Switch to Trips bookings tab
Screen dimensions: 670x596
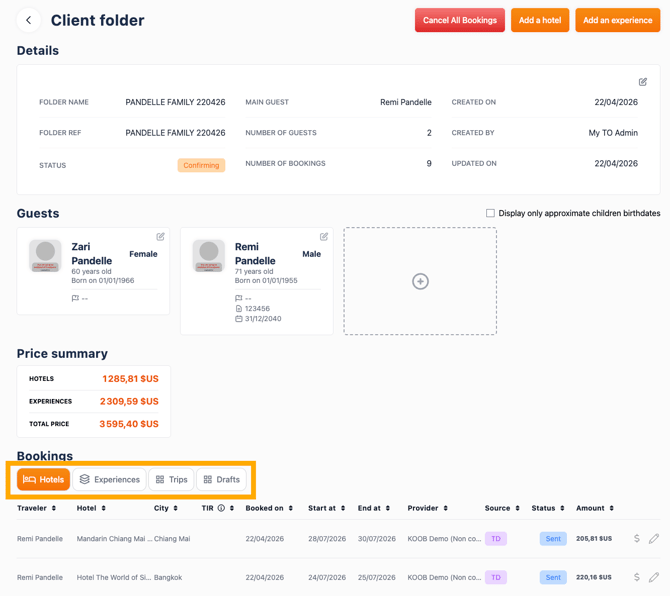[171, 479]
